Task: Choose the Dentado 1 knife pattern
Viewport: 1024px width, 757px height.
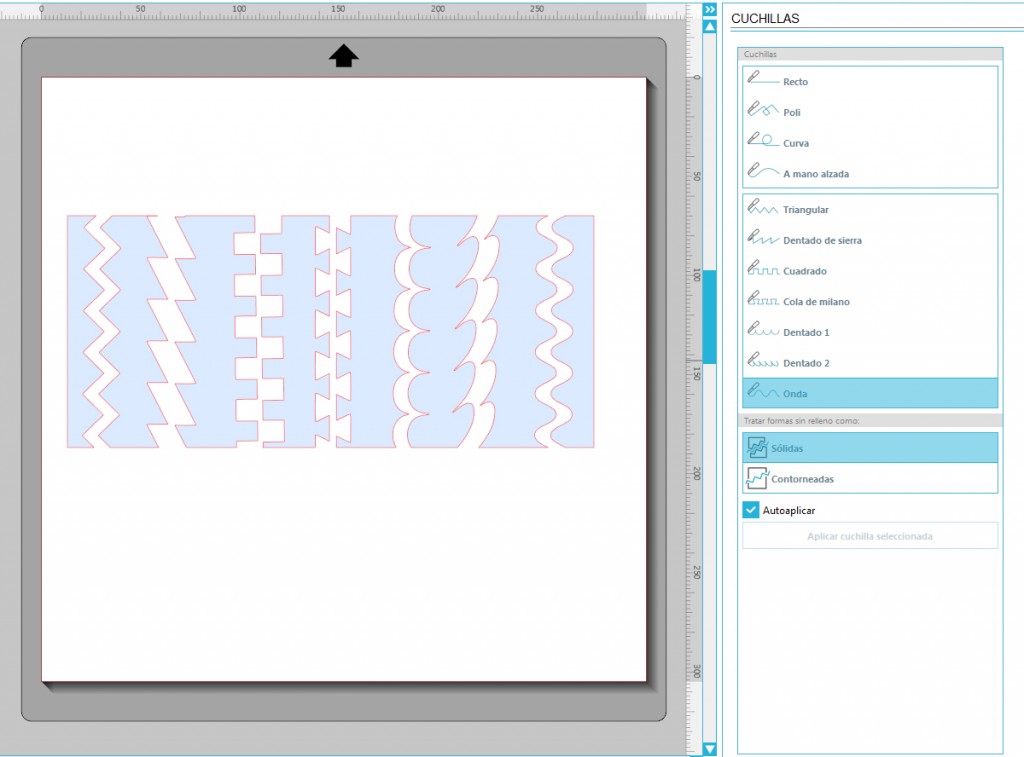Action: [x=765, y=331]
